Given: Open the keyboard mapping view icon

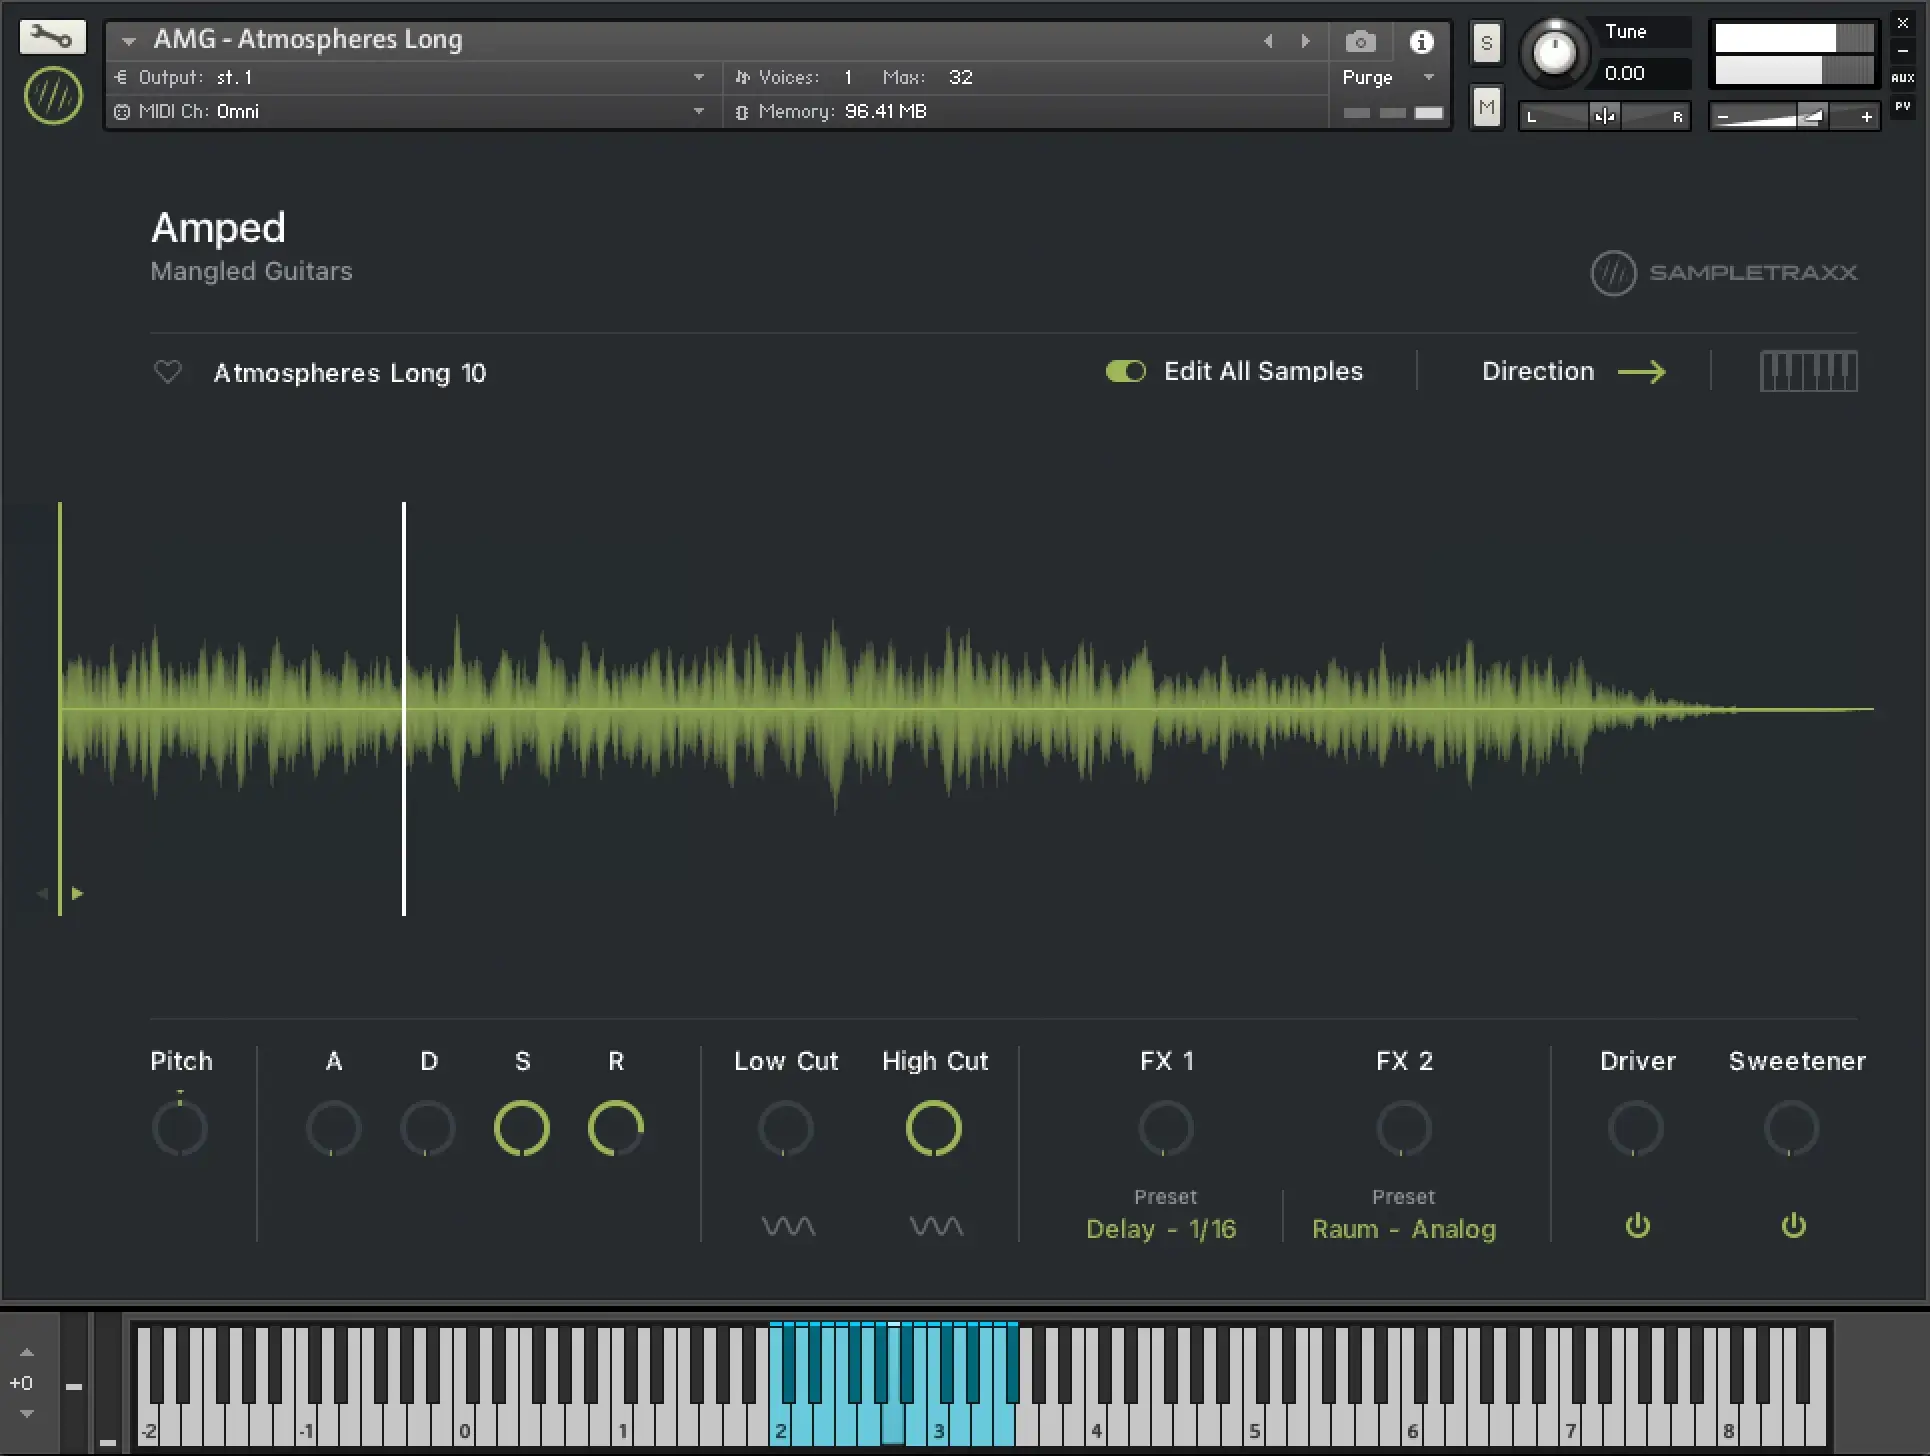Looking at the screenshot, I should [x=1808, y=371].
